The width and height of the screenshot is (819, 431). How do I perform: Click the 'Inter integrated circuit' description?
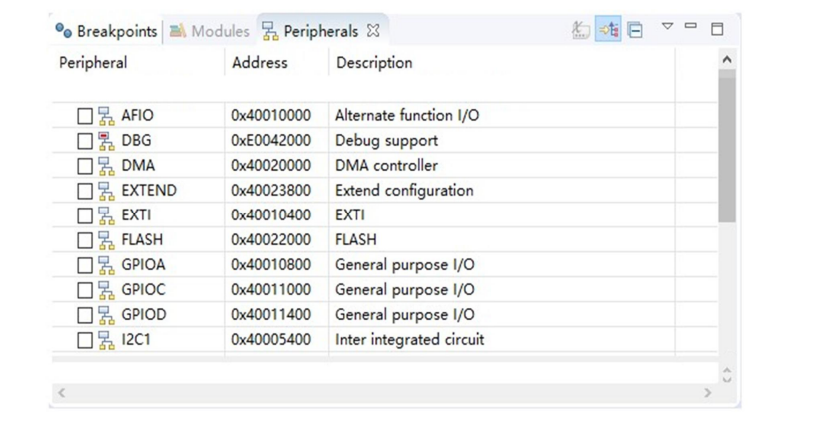point(410,340)
